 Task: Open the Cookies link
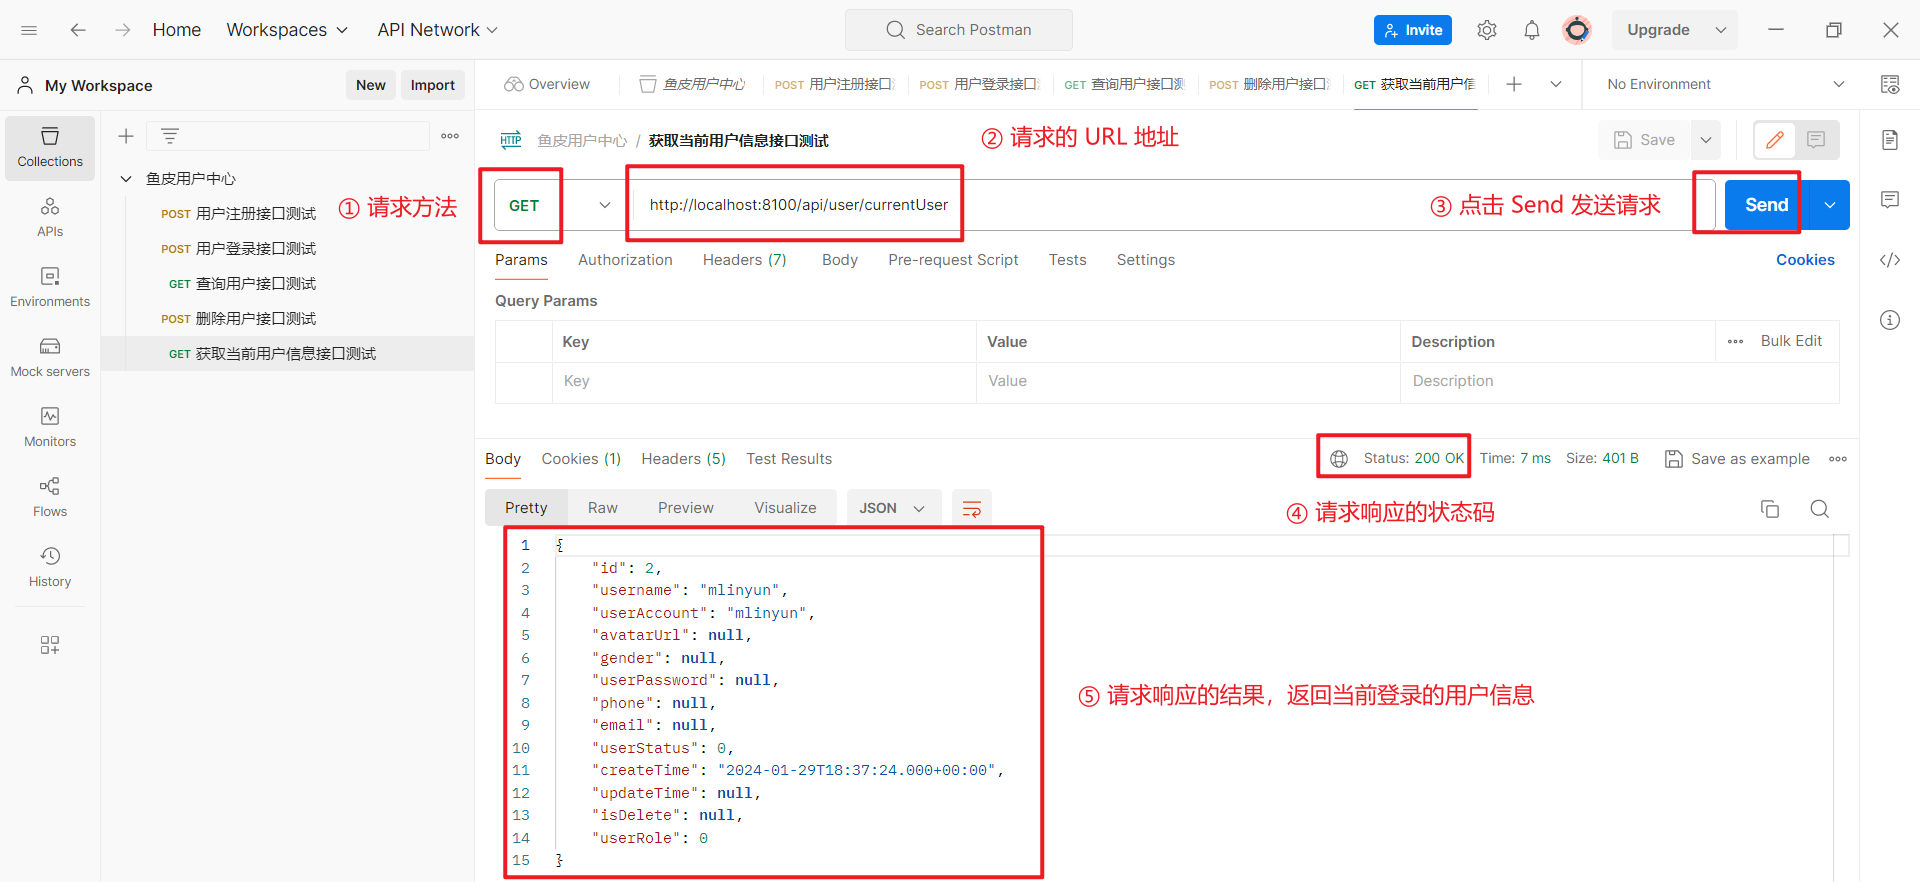coord(1804,260)
